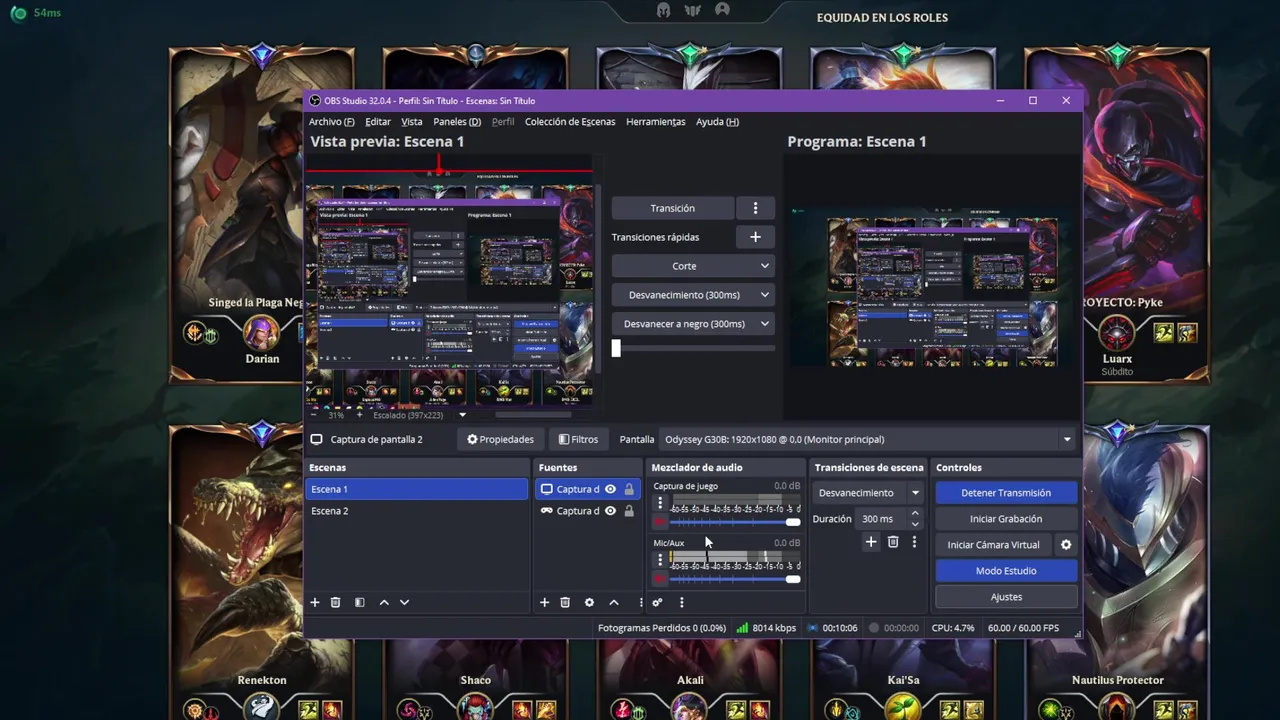Toggle lock on first Captura source
The height and width of the screenshot is (720, 1280).
(629, 489)
